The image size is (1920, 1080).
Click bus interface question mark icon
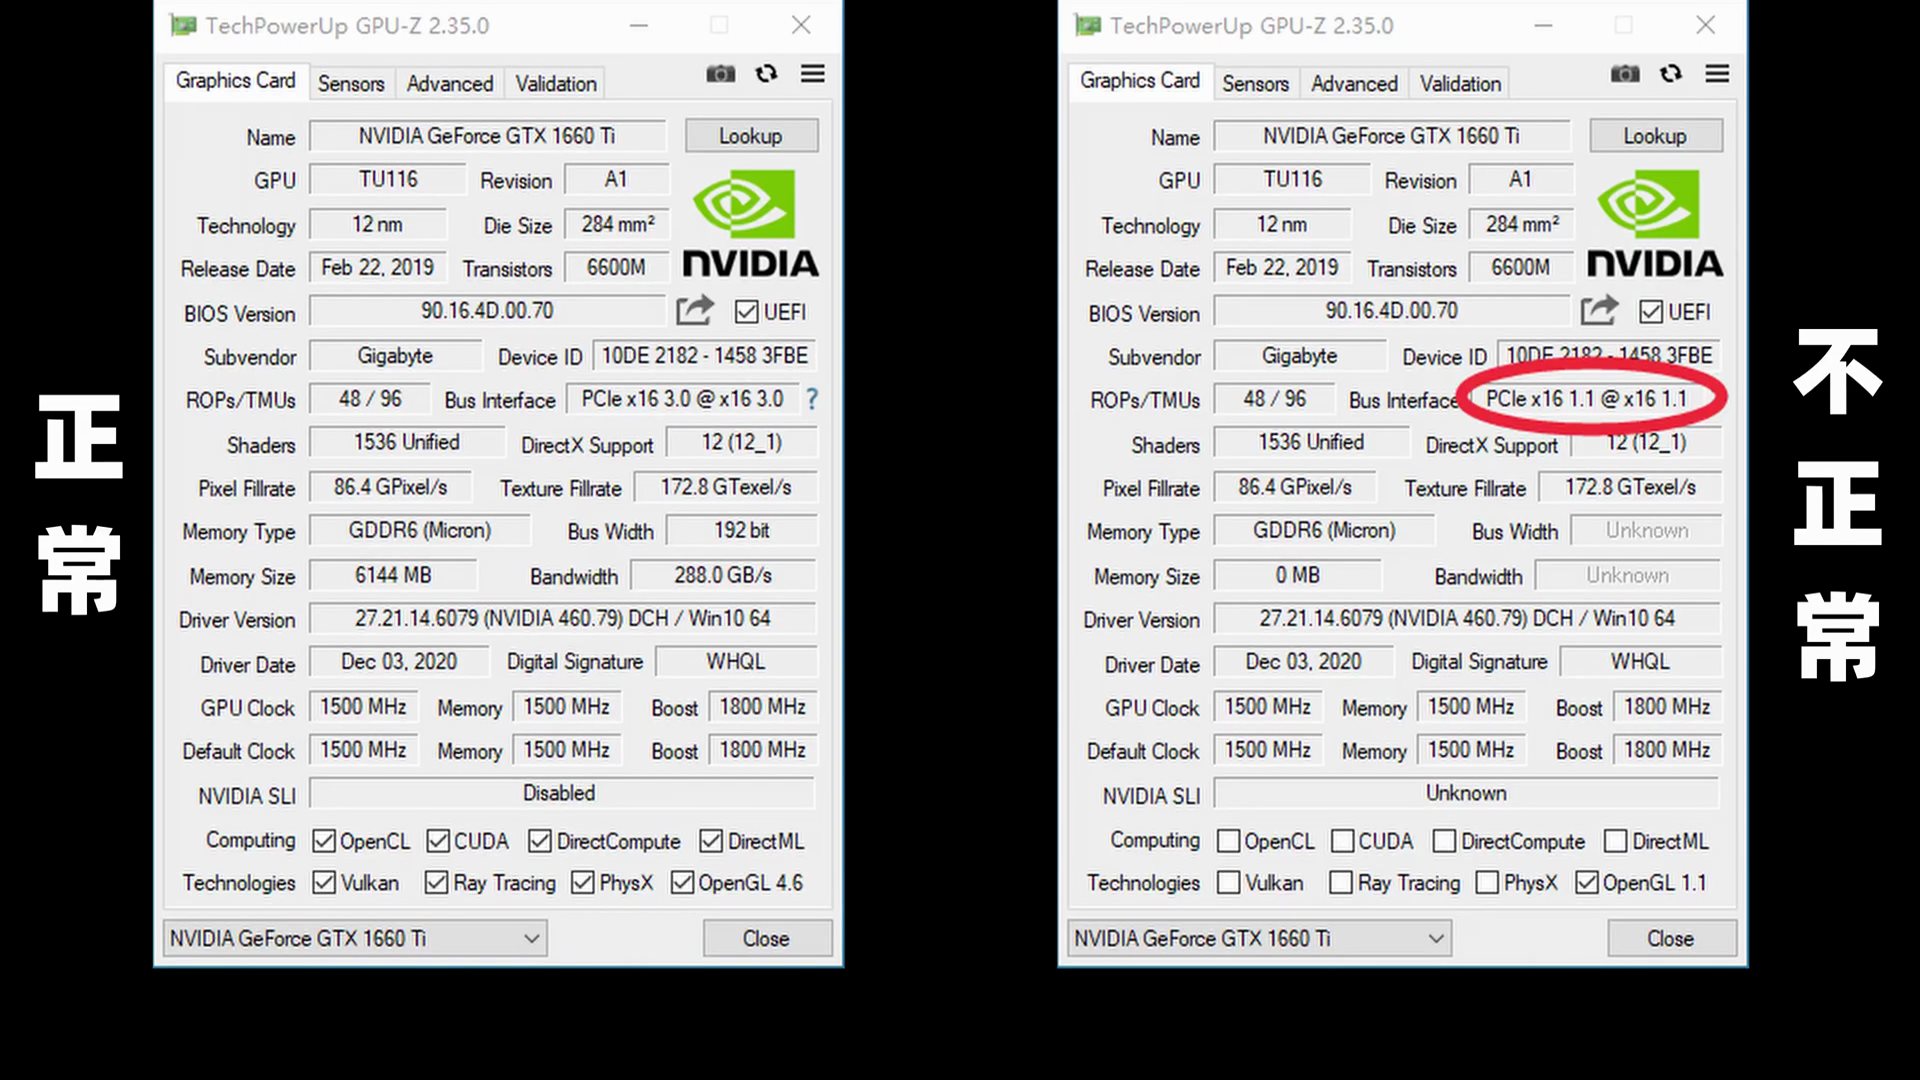(x=812, y=399)
